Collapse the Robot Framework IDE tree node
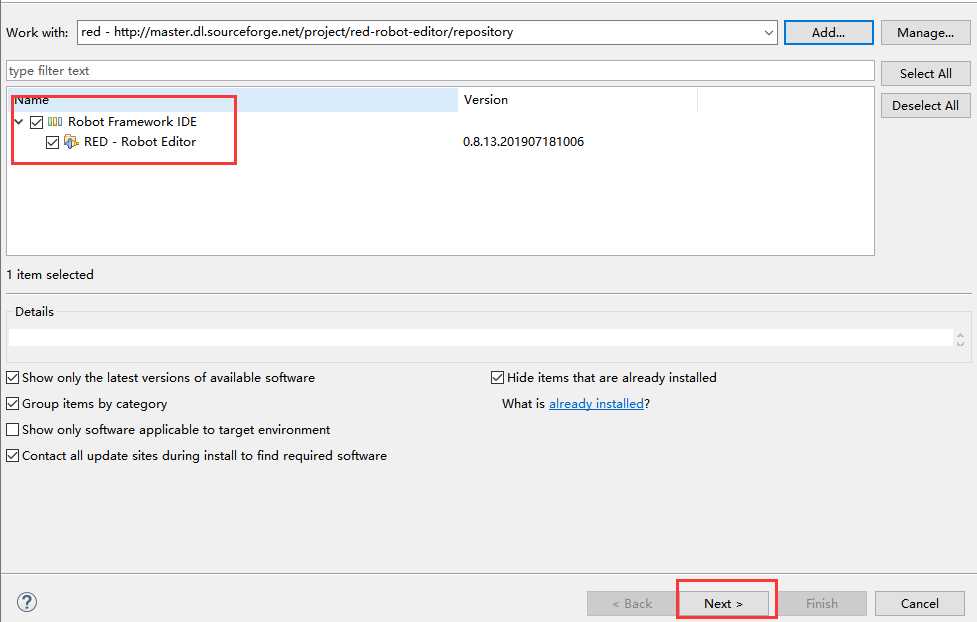This screenshot has width=977, height=622. (19, 122)
